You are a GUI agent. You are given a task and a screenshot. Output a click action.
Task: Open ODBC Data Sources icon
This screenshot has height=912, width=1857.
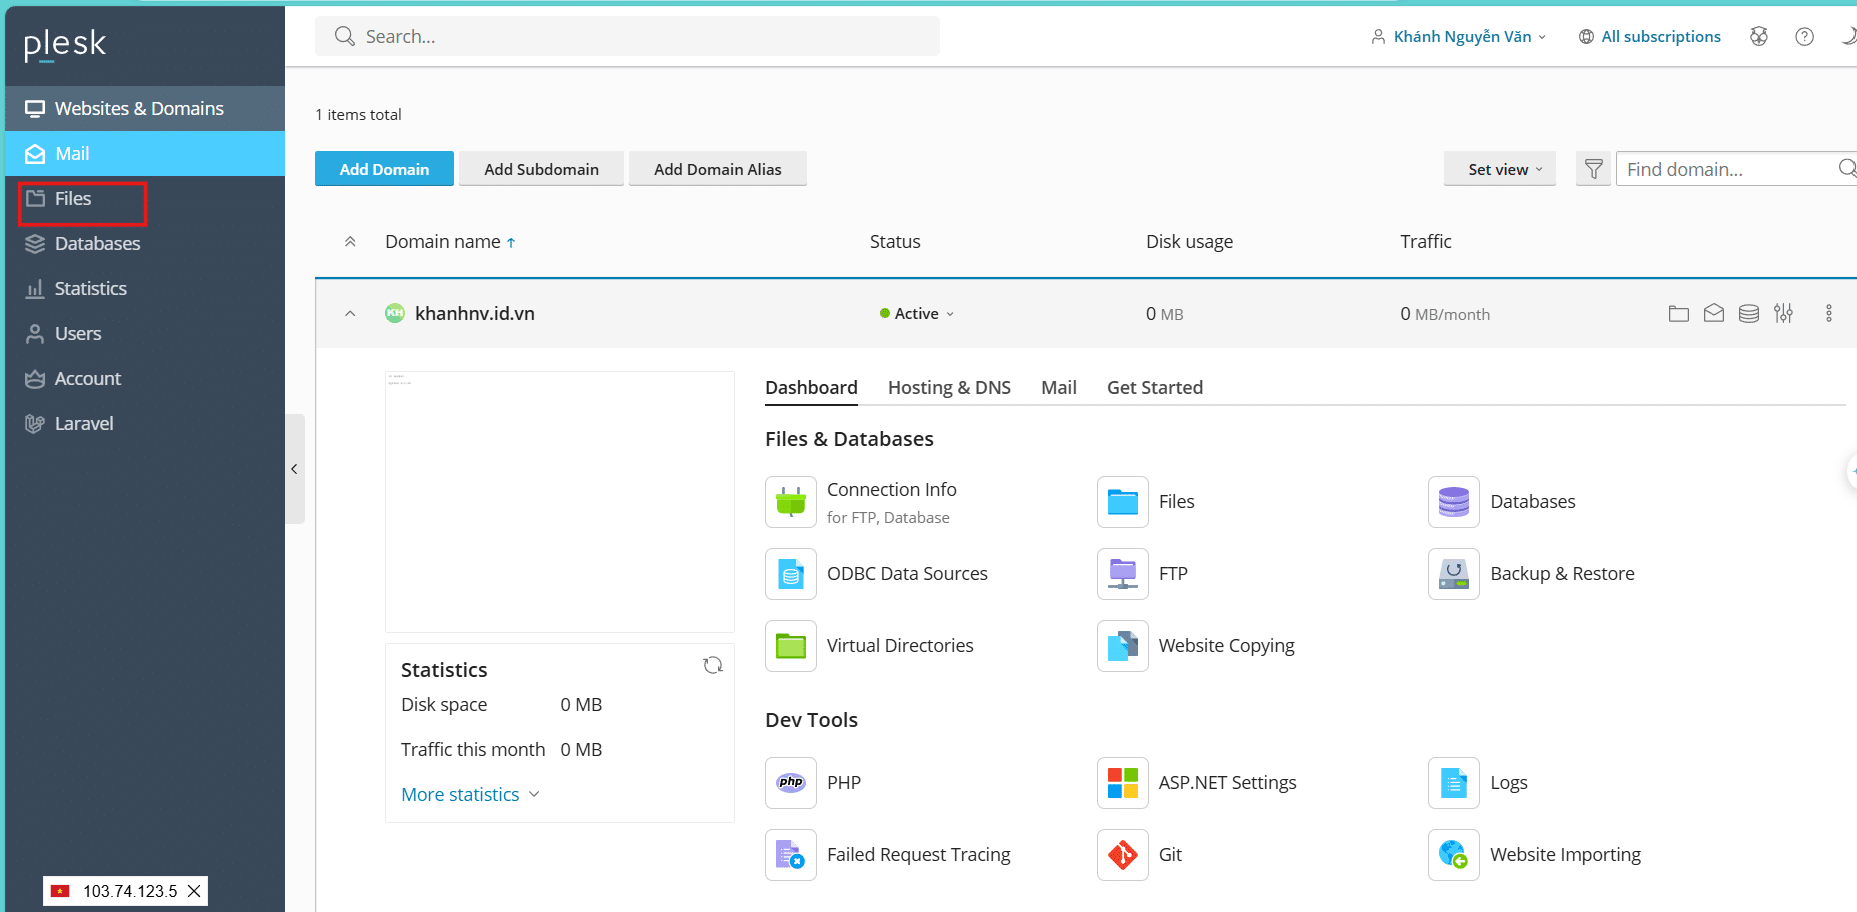[x=791, y=574]
